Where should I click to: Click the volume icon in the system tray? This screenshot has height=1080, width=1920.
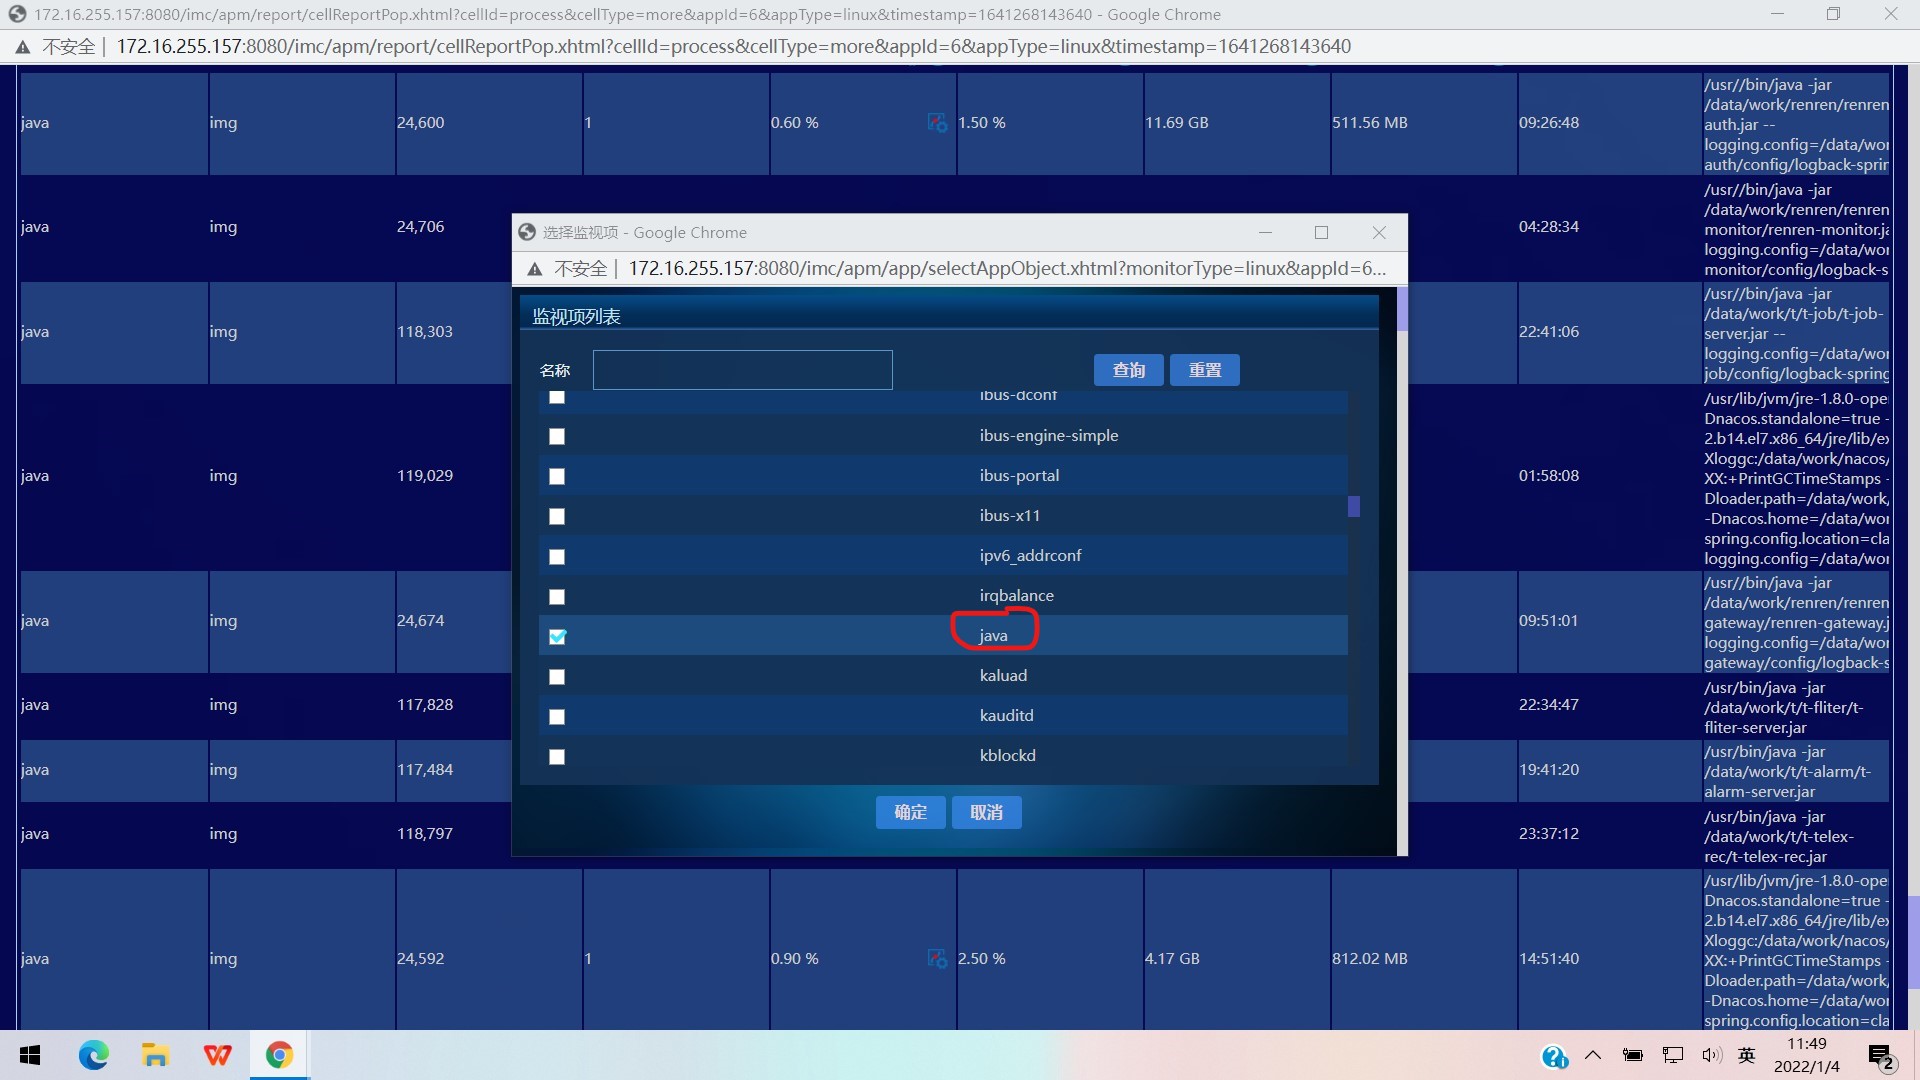[1710, 1055]
